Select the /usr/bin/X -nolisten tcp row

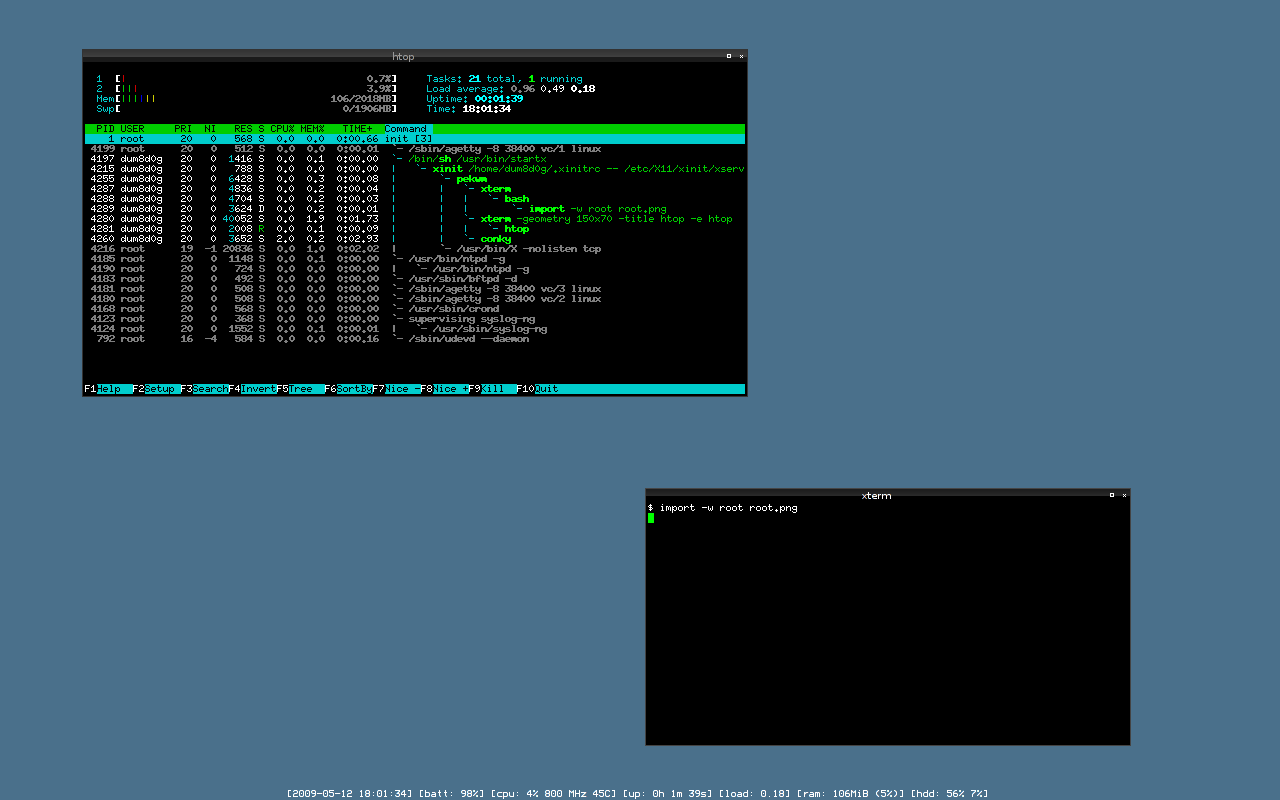tap(415, 249)
